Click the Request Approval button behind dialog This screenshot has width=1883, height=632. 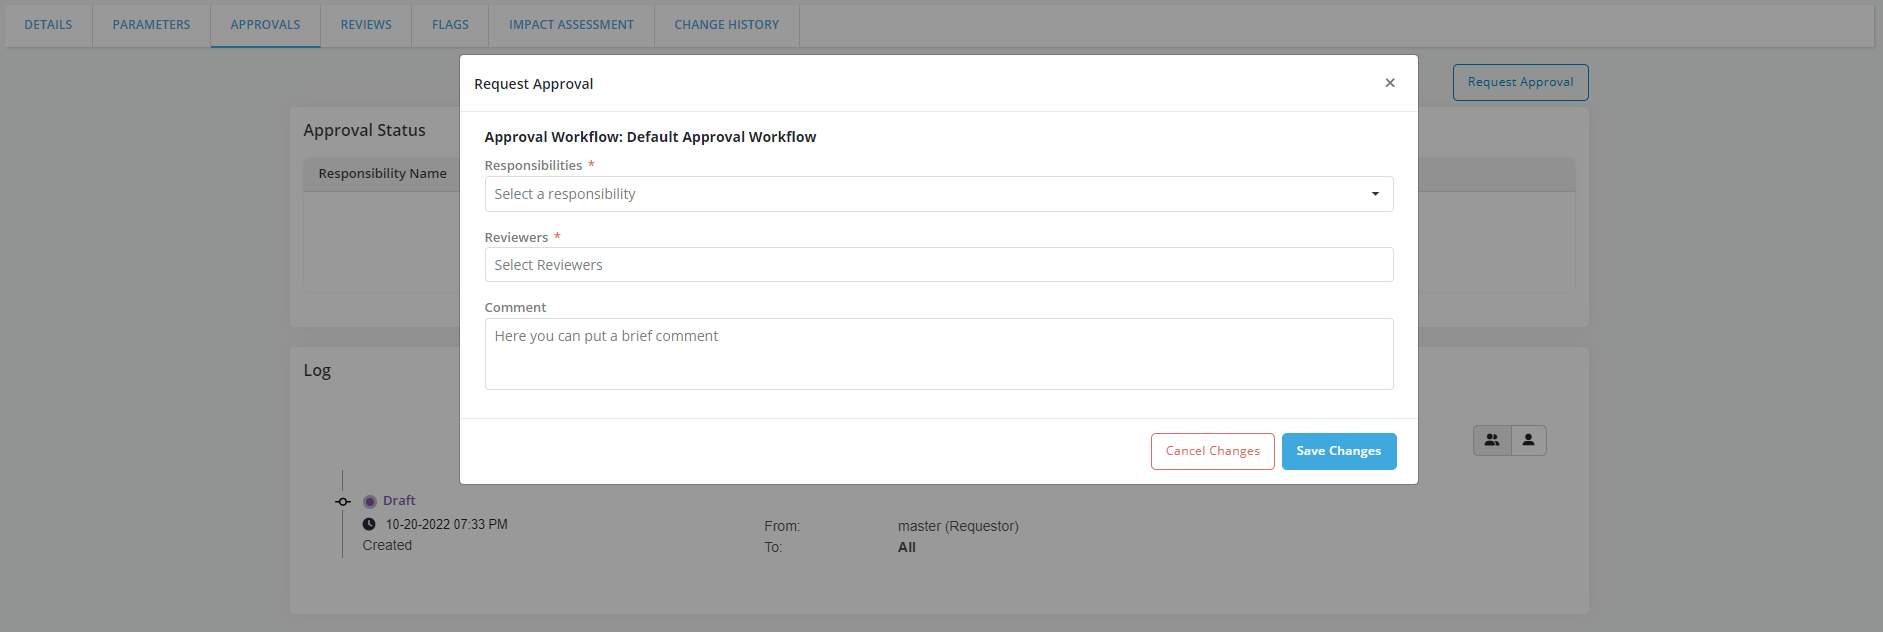click(x=1520, y=82)
